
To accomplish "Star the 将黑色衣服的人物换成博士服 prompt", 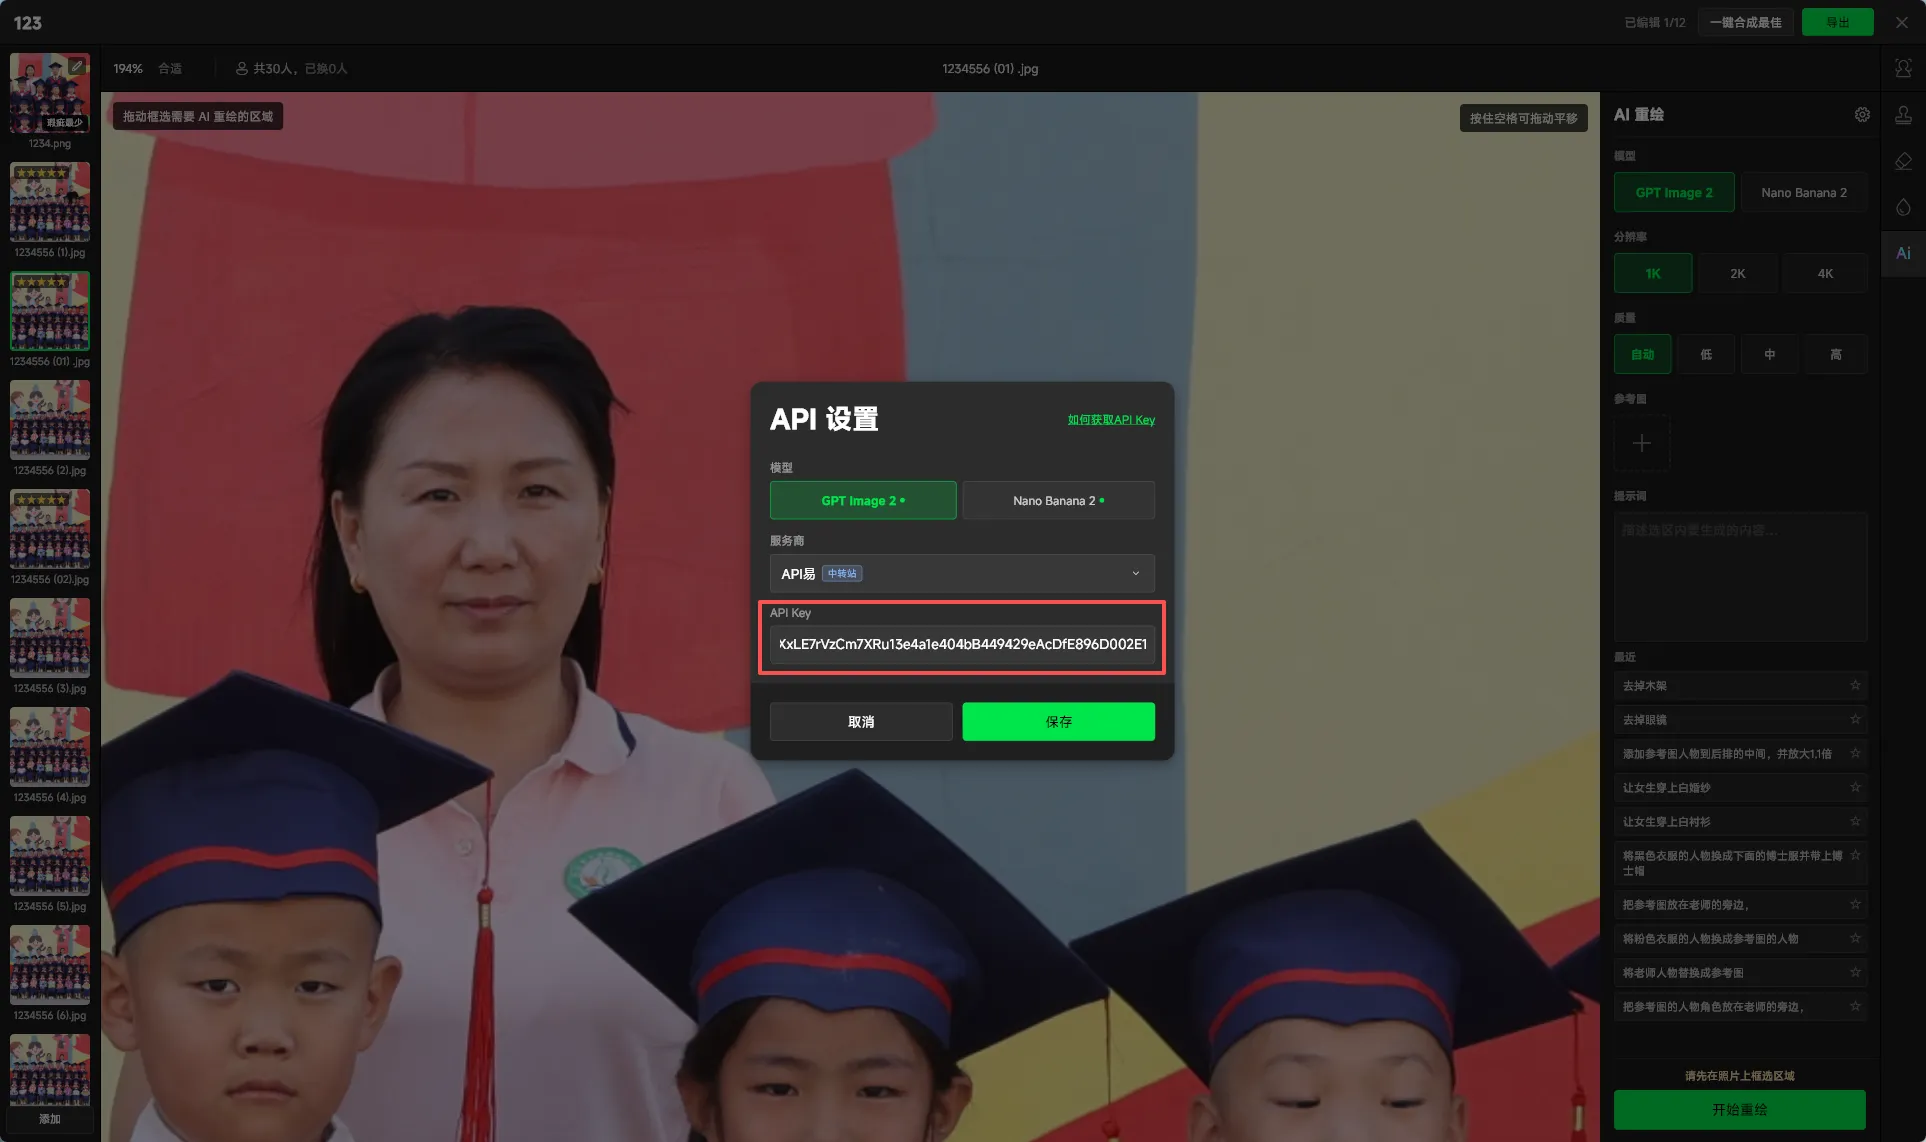I will point(1855,855).
